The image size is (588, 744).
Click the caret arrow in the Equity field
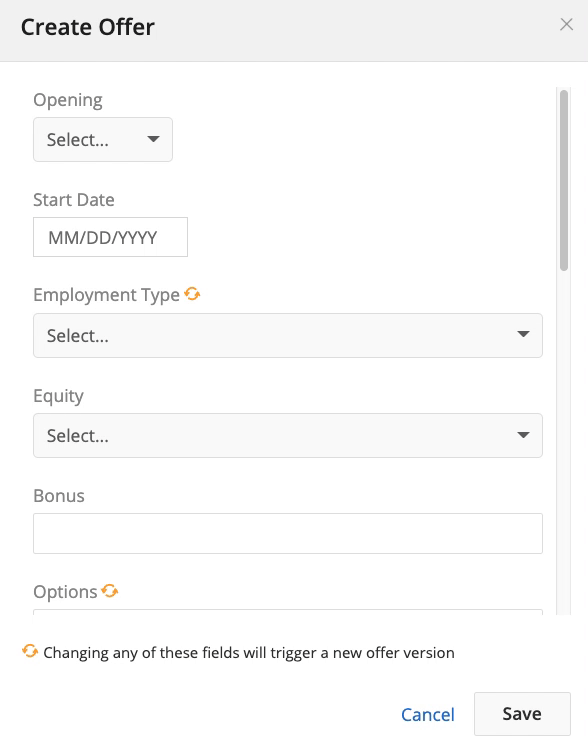(x=523, y=435)
